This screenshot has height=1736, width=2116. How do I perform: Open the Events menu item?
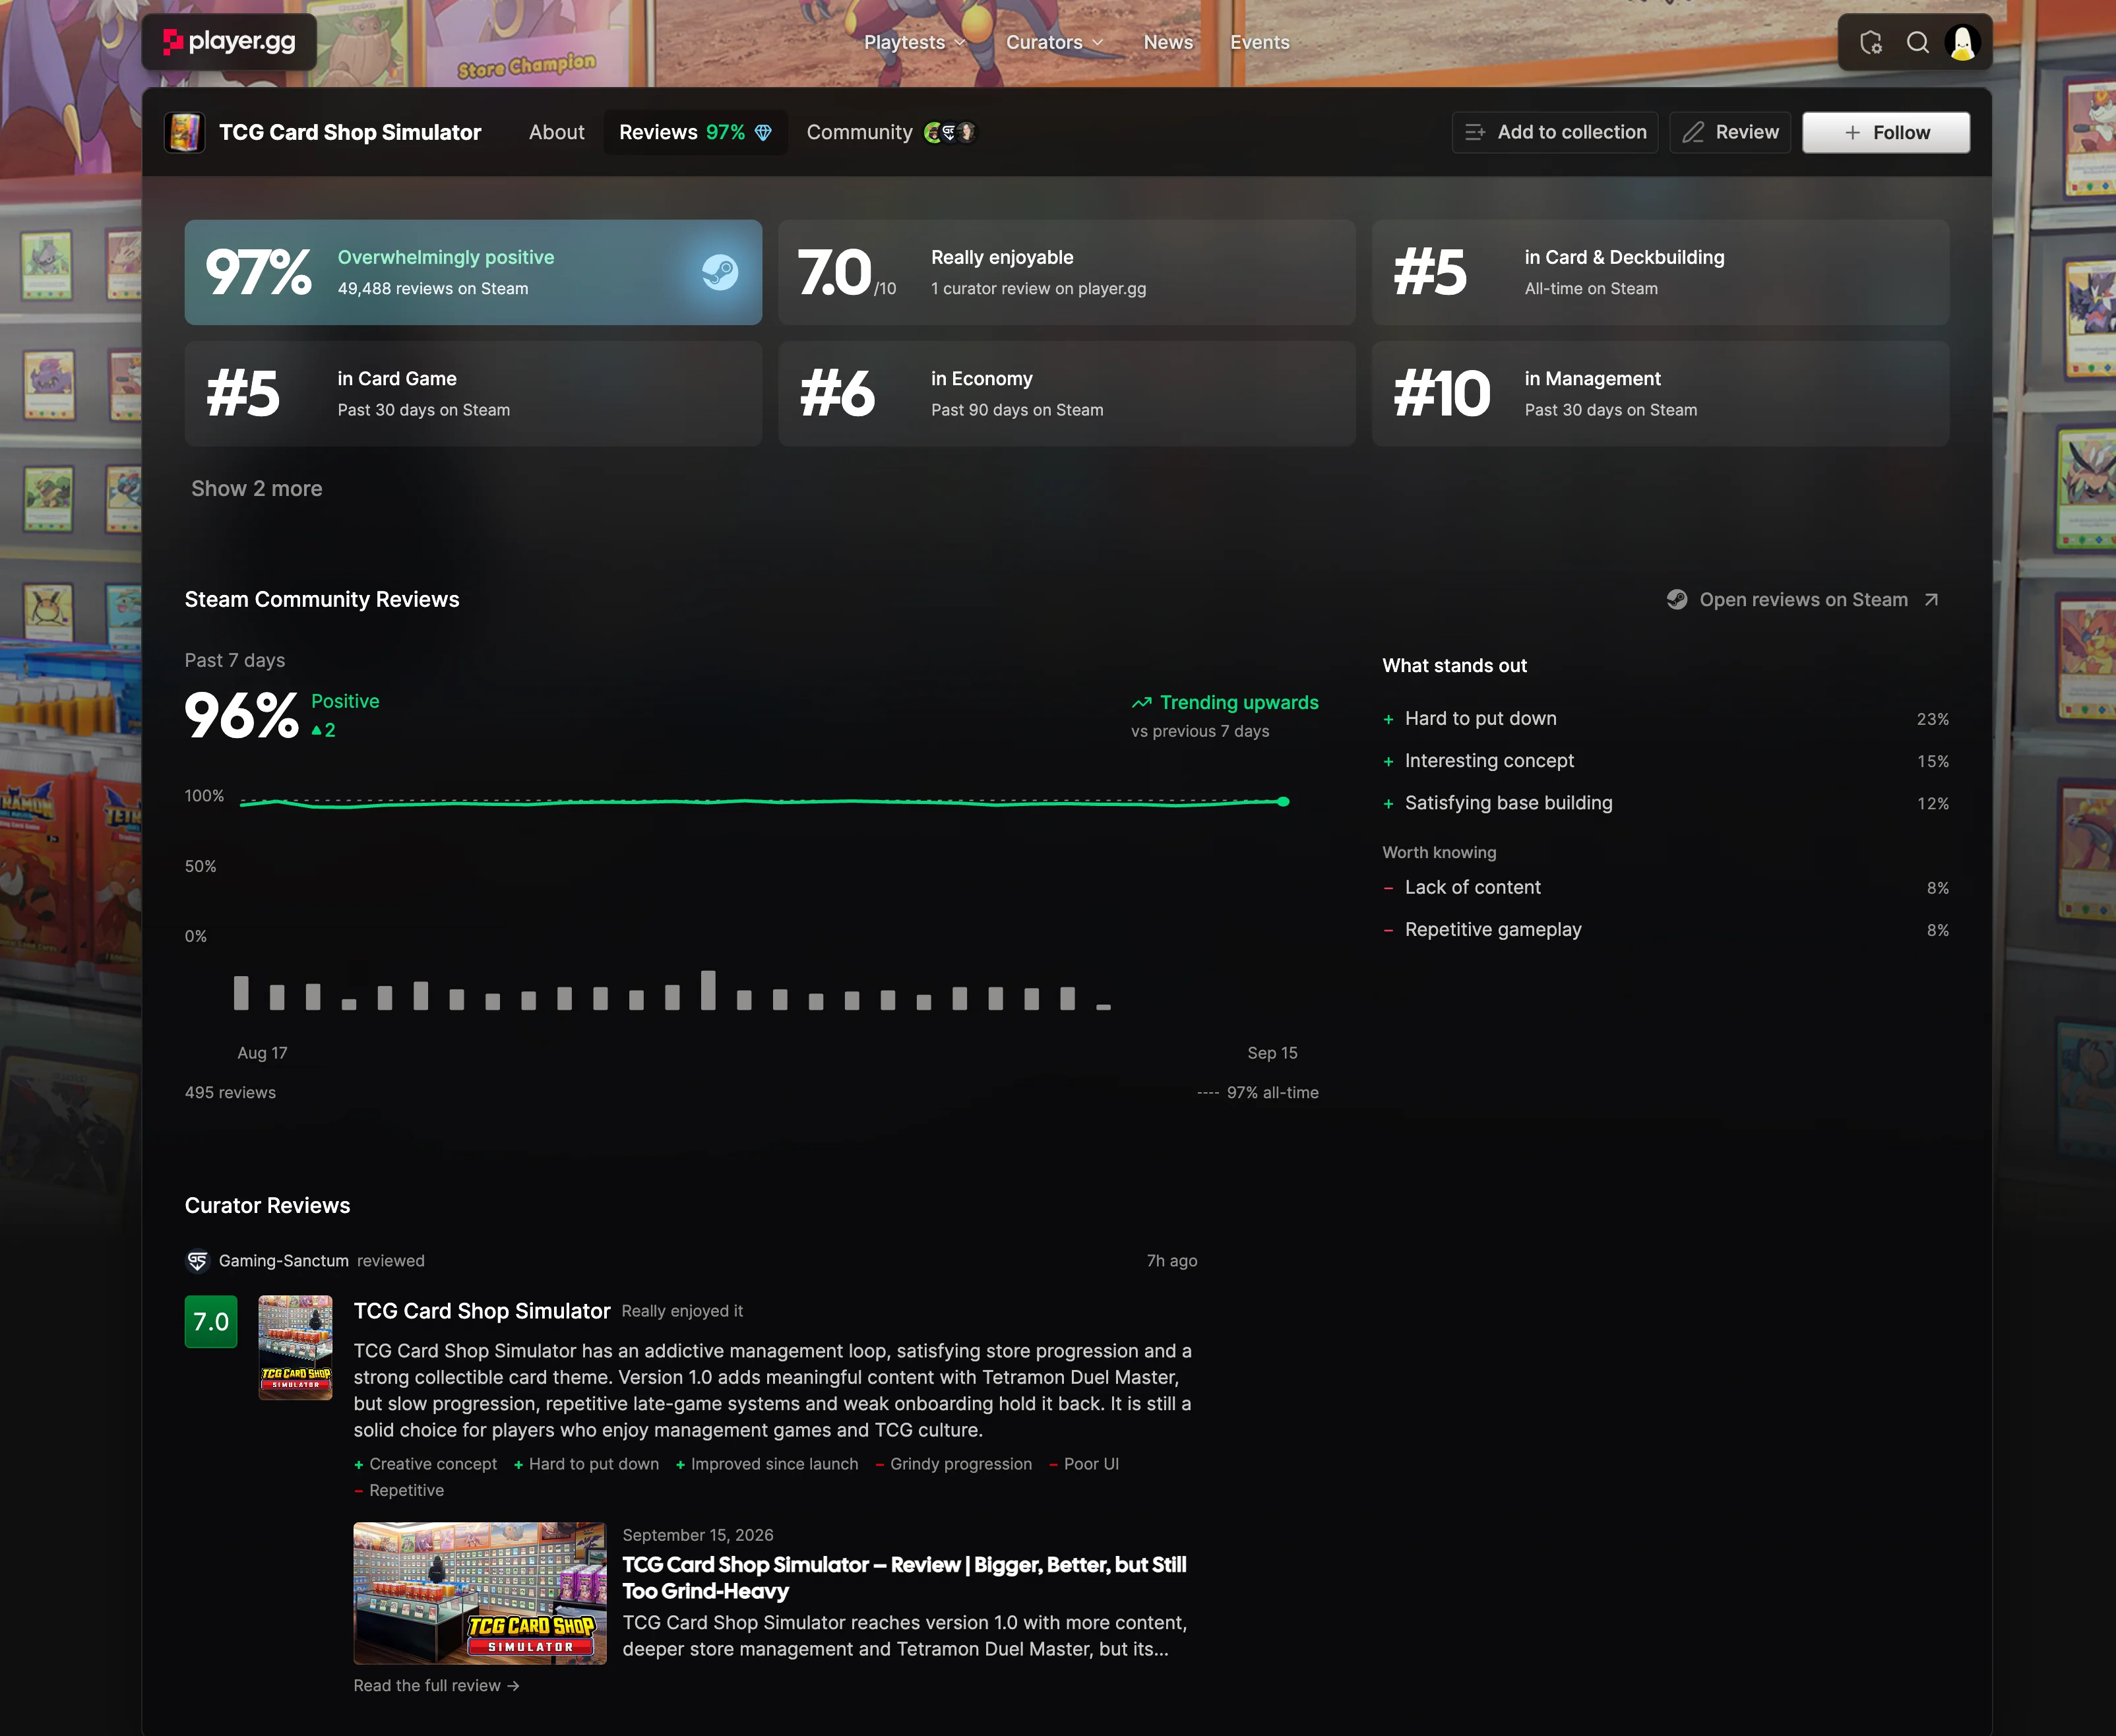[1260, 42]
